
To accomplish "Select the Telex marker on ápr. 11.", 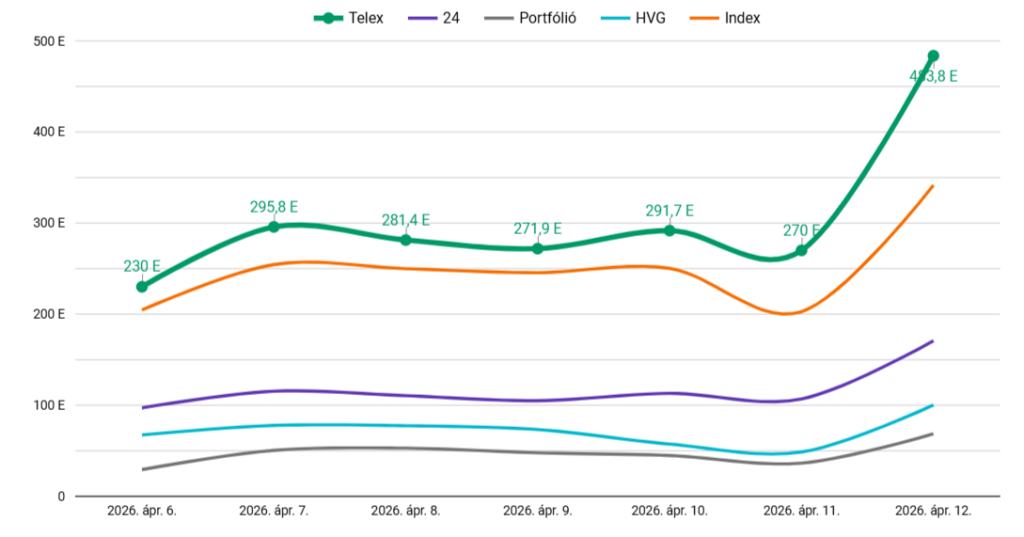I will coord(801,250).
